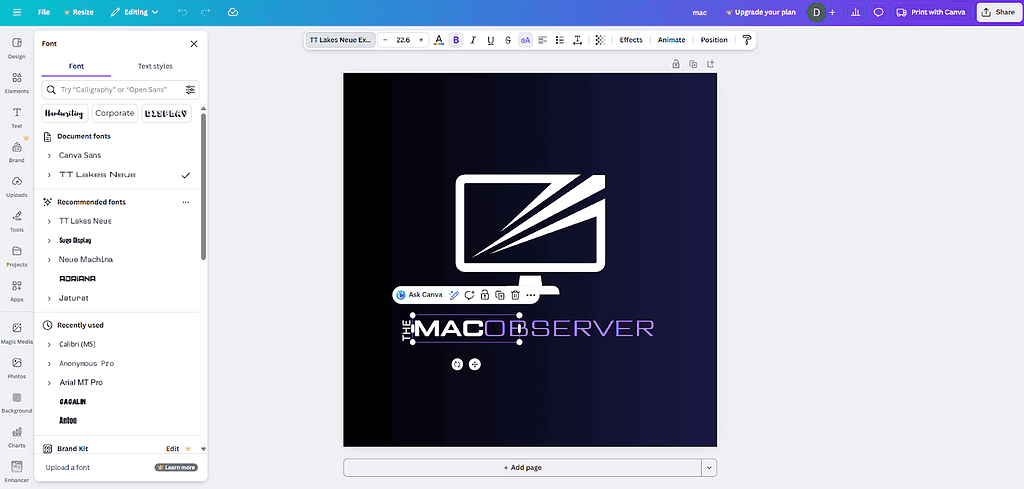Image resolution: width=1024 pixels, height=489 pixels.
Task: Delete the selected text with trash icon
Action: click(515, 295)
